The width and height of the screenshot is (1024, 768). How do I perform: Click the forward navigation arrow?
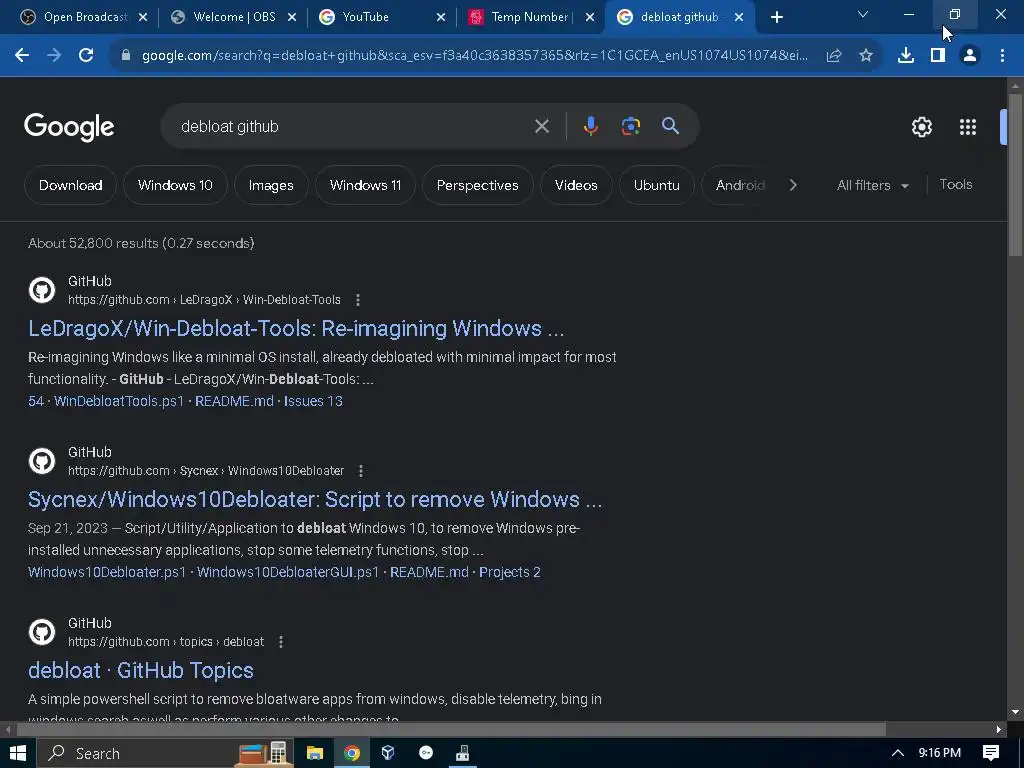(x=54, y=56)
